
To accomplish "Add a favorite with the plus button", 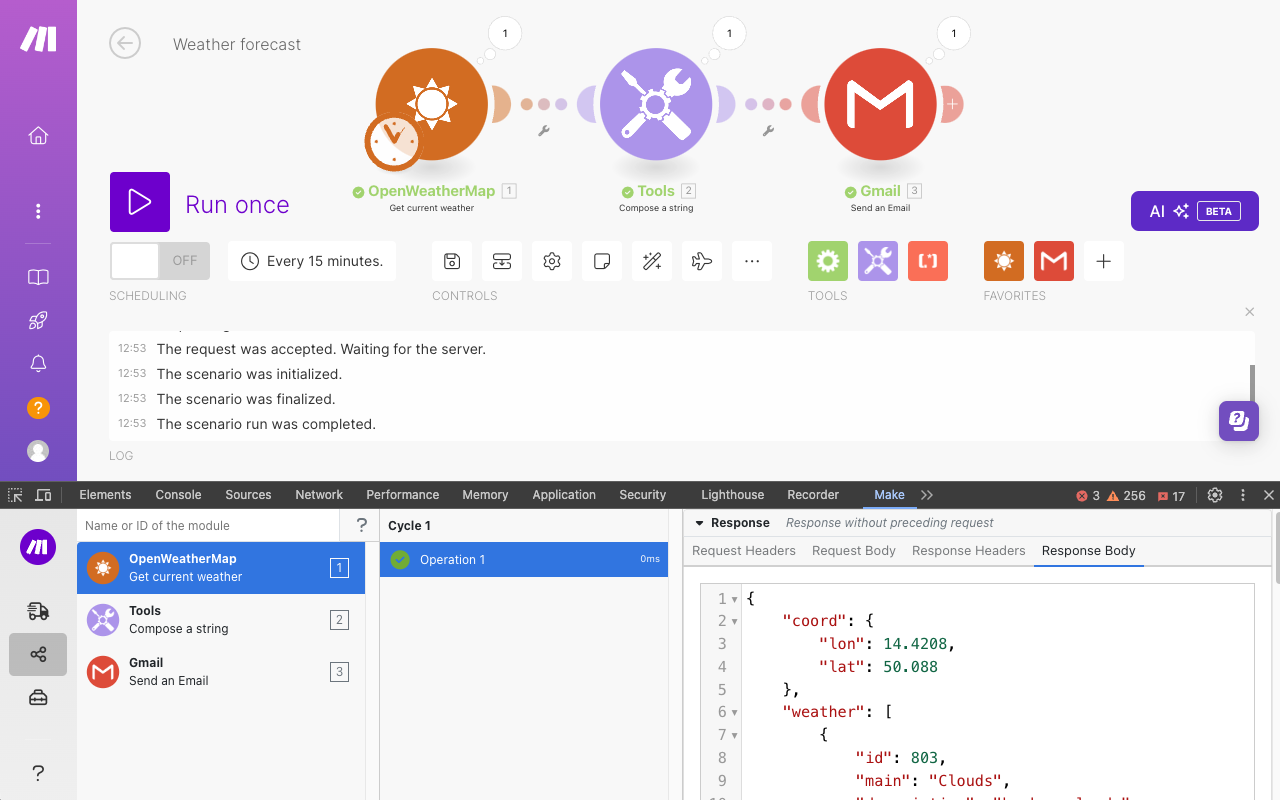I will (x=1104, y=261).
